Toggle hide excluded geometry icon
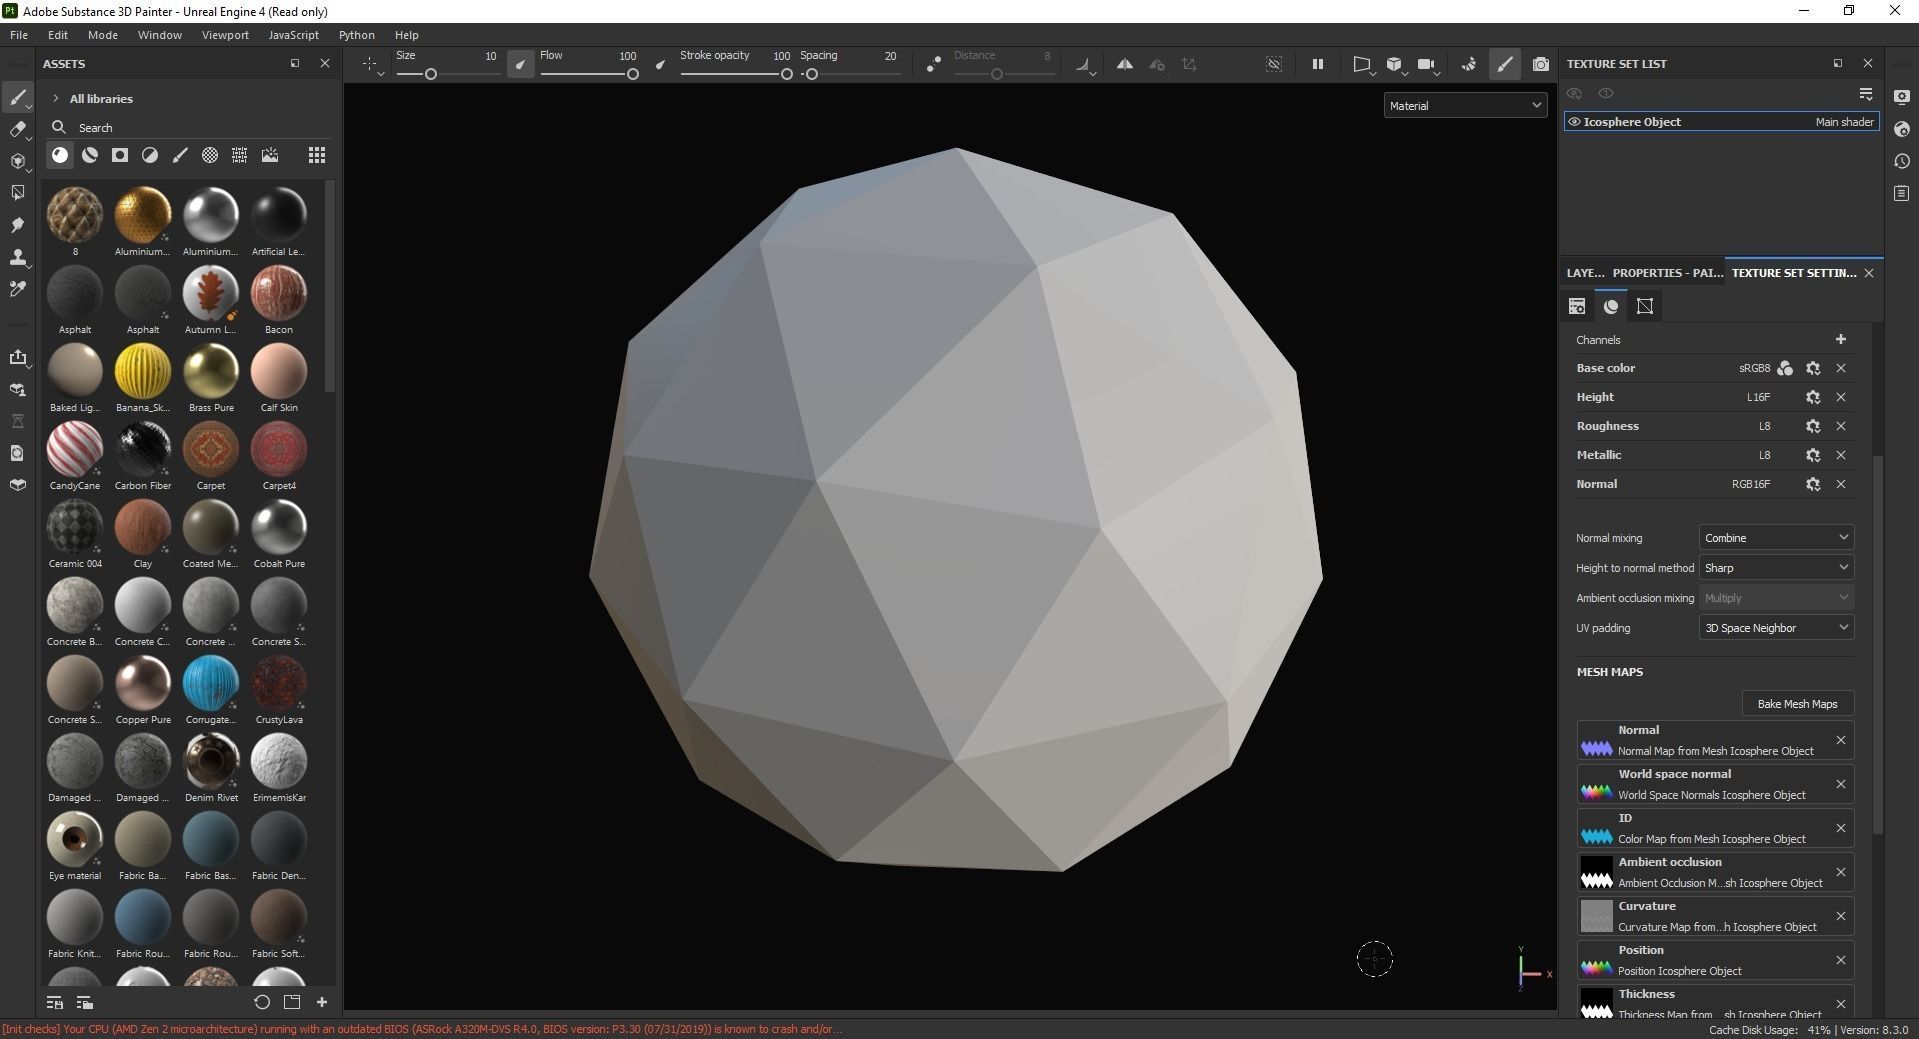This screenshot has height=1039, width=1919. 1274,64
